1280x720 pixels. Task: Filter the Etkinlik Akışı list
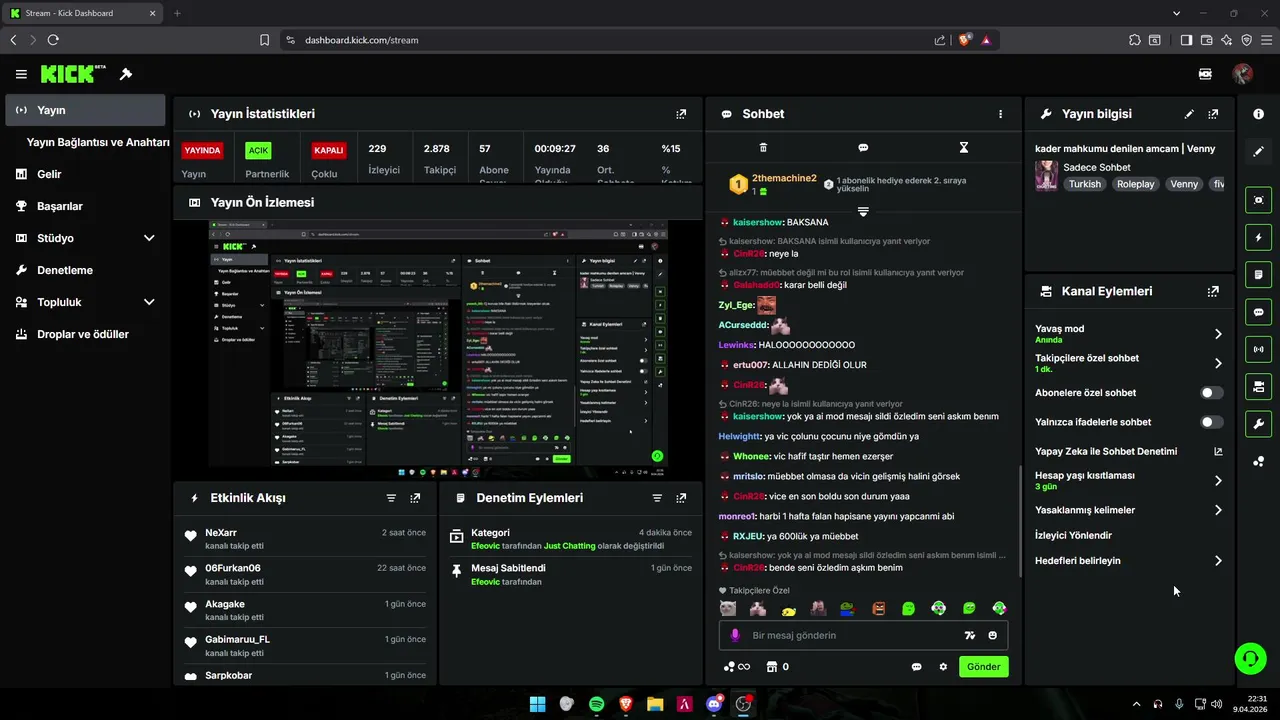click(x=391, y=498)
